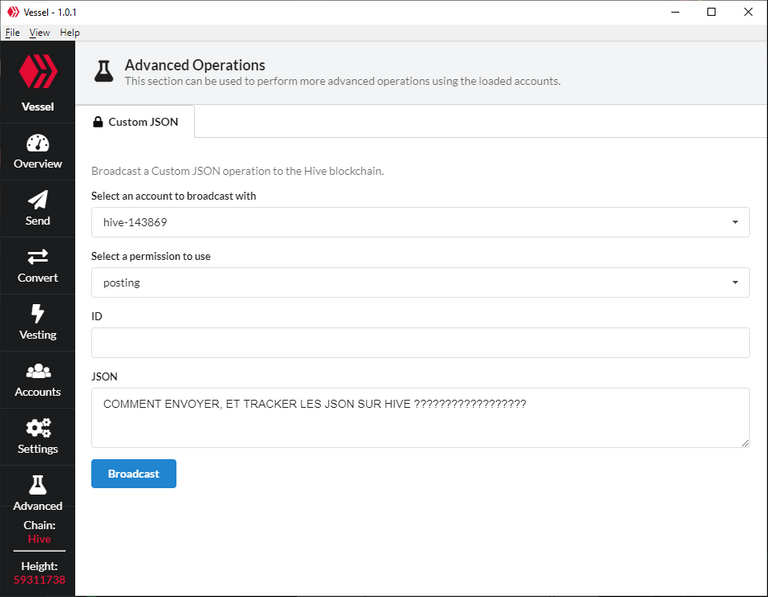768x597 pixels.
Task: Click the block height number 59311738
Action: (x=39, y=580)
